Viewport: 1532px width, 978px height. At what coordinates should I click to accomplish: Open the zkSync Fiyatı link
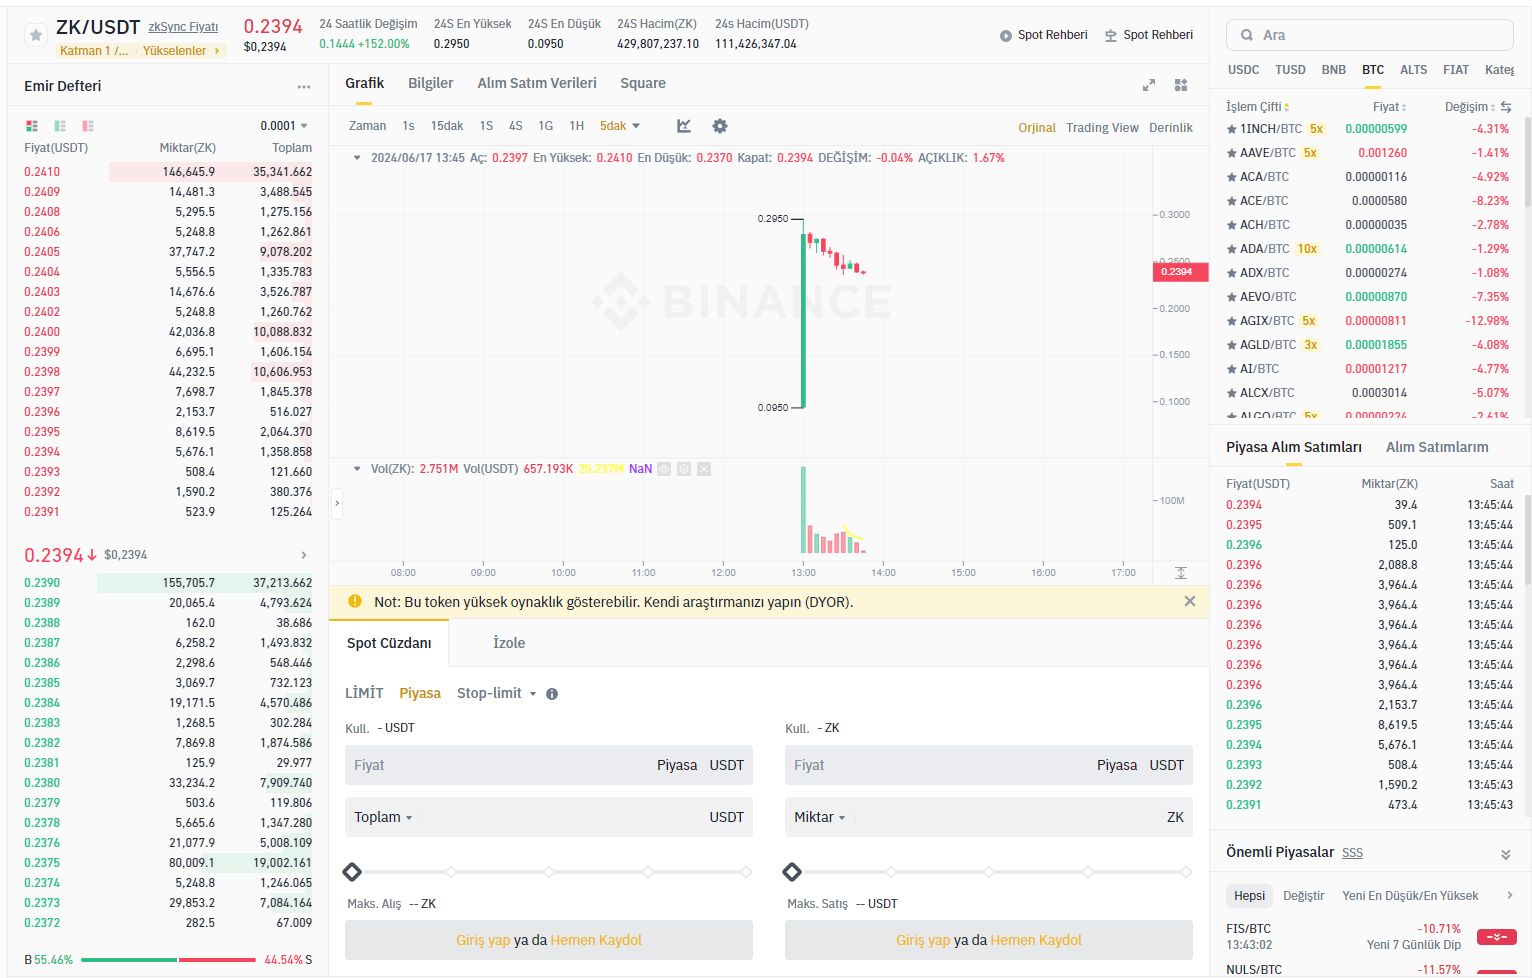point(183,27)
